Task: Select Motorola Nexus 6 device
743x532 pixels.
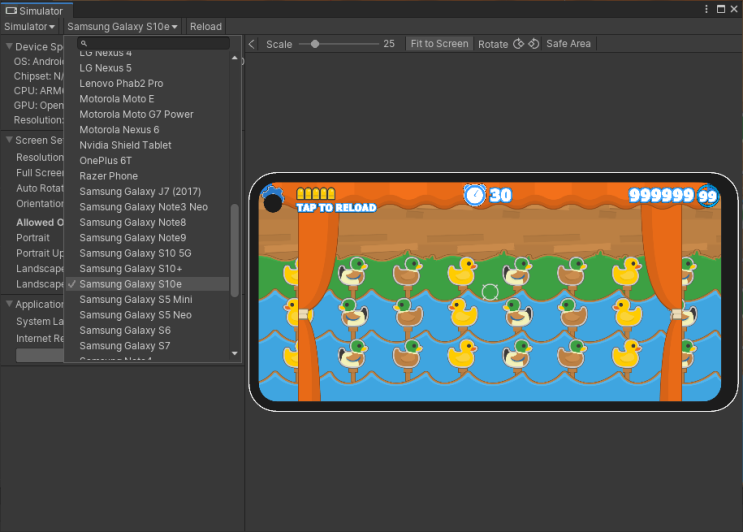Action: click(147, 130)
